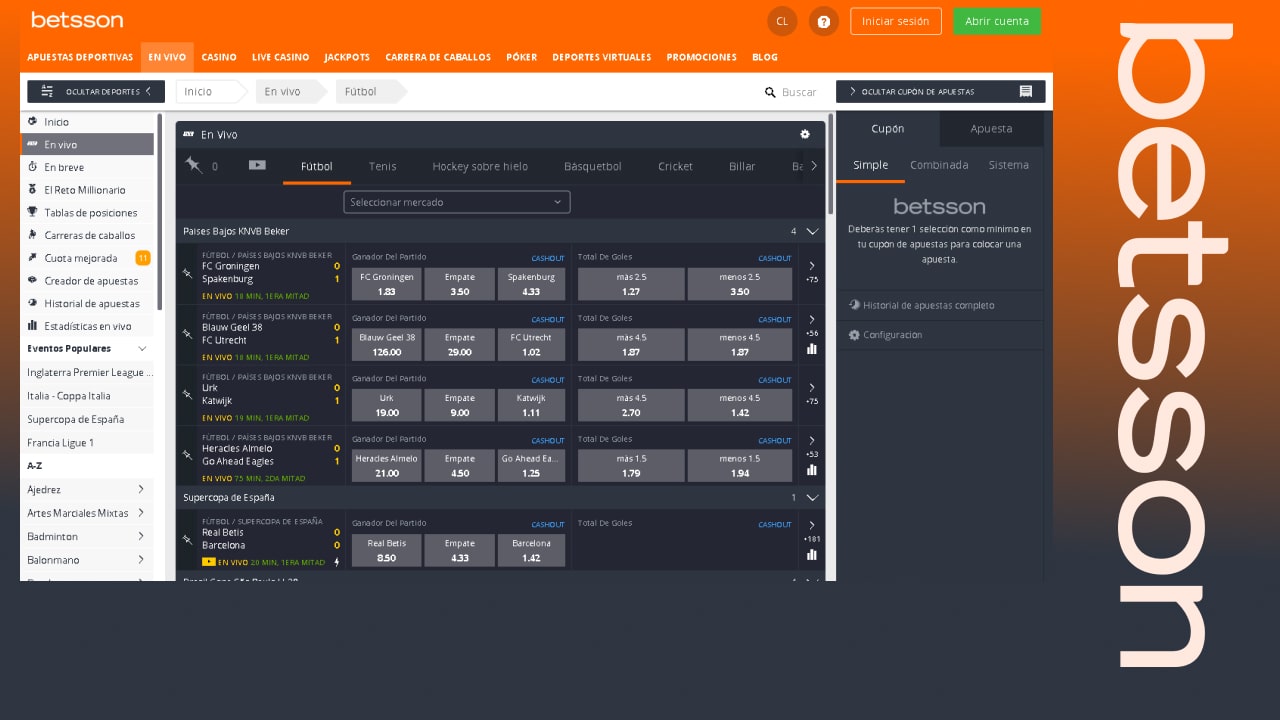The height and width of the screenshot is (720, 1280).
Task: Pin the Heracles Almelo match
Action: coord(187,456)
